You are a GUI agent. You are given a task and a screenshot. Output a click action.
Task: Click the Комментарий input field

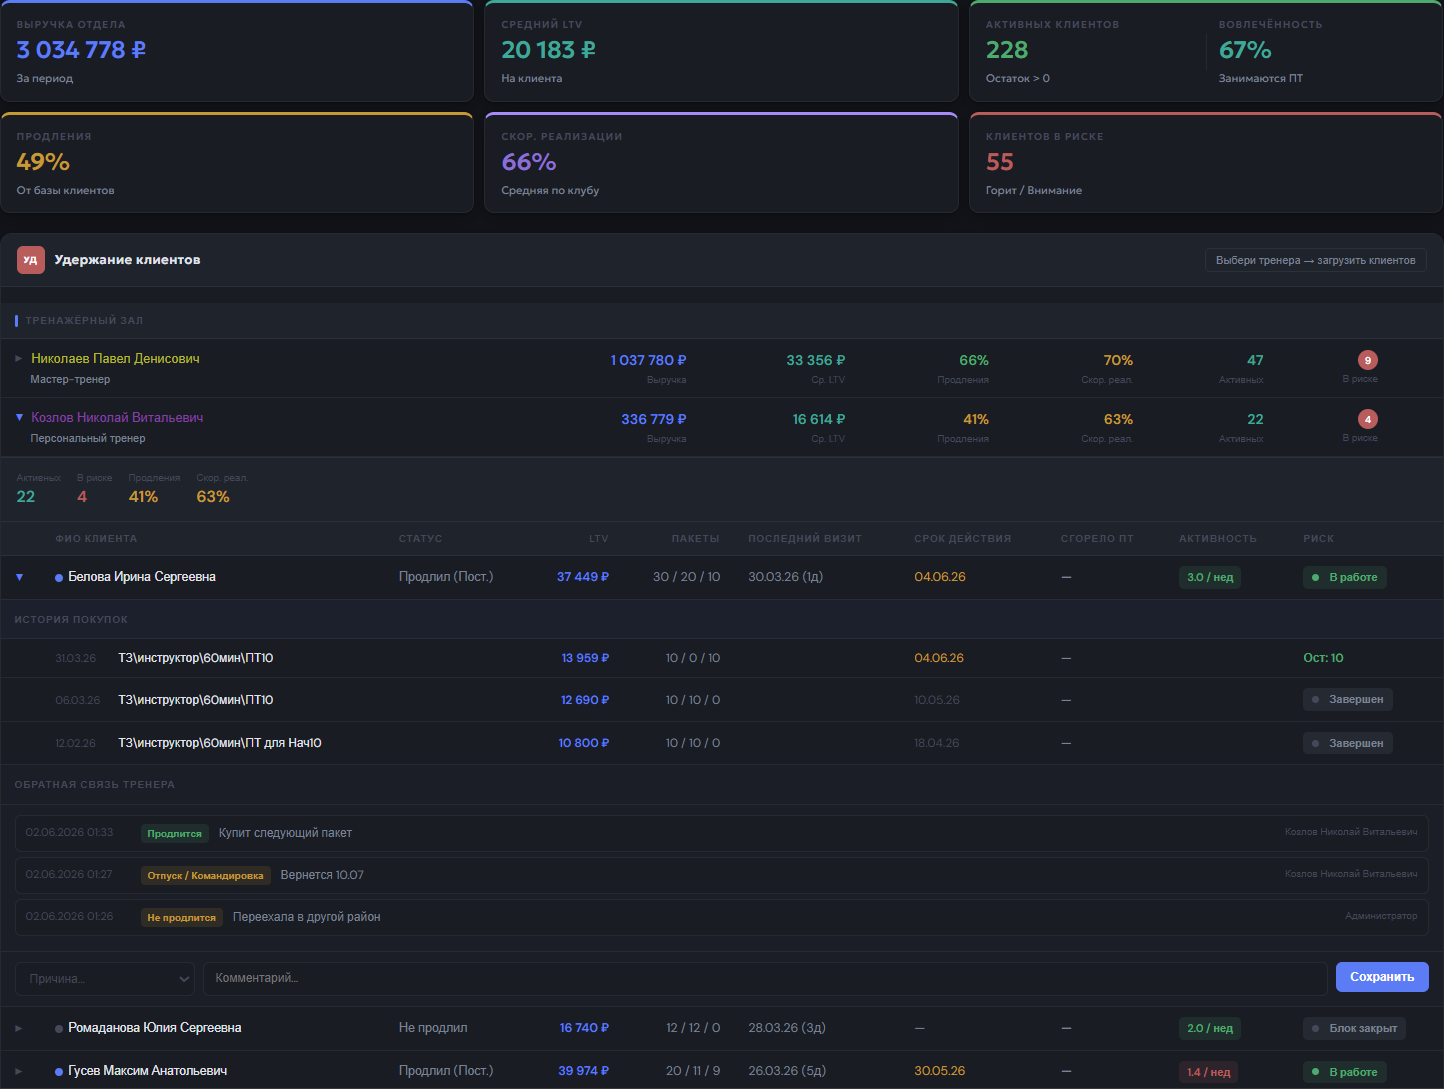point(765,978)
